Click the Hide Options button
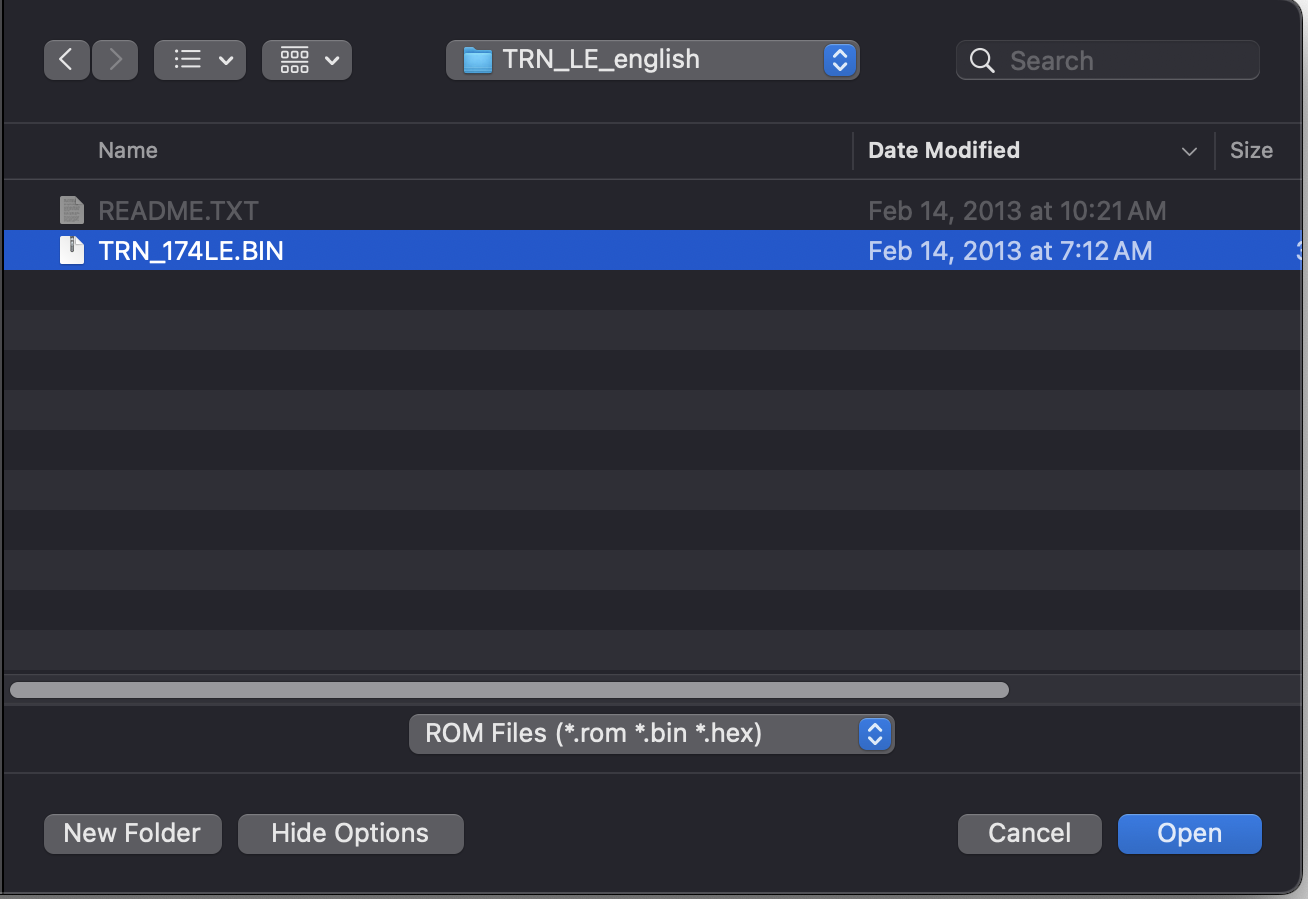This screenshot has width=1308, height=899. click(350, 833)
